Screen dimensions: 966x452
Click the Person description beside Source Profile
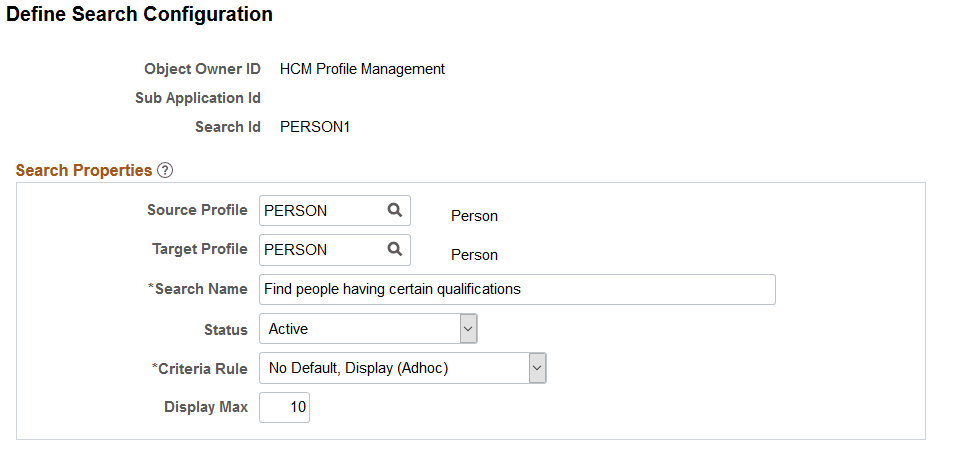pyautogui.click(x=474, y=215)
